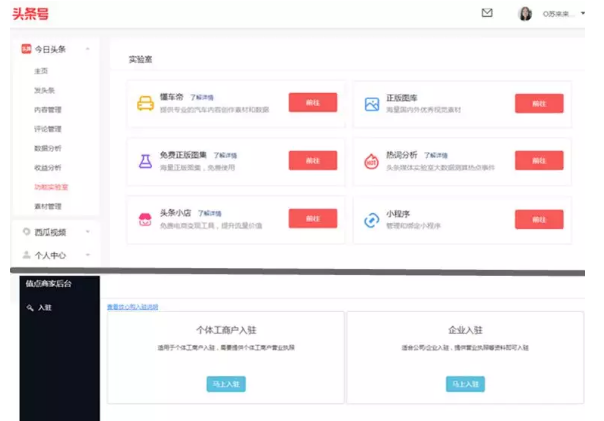Go to 内容管理 in the sidebar

pyautogui.click(x=48, y=109)
